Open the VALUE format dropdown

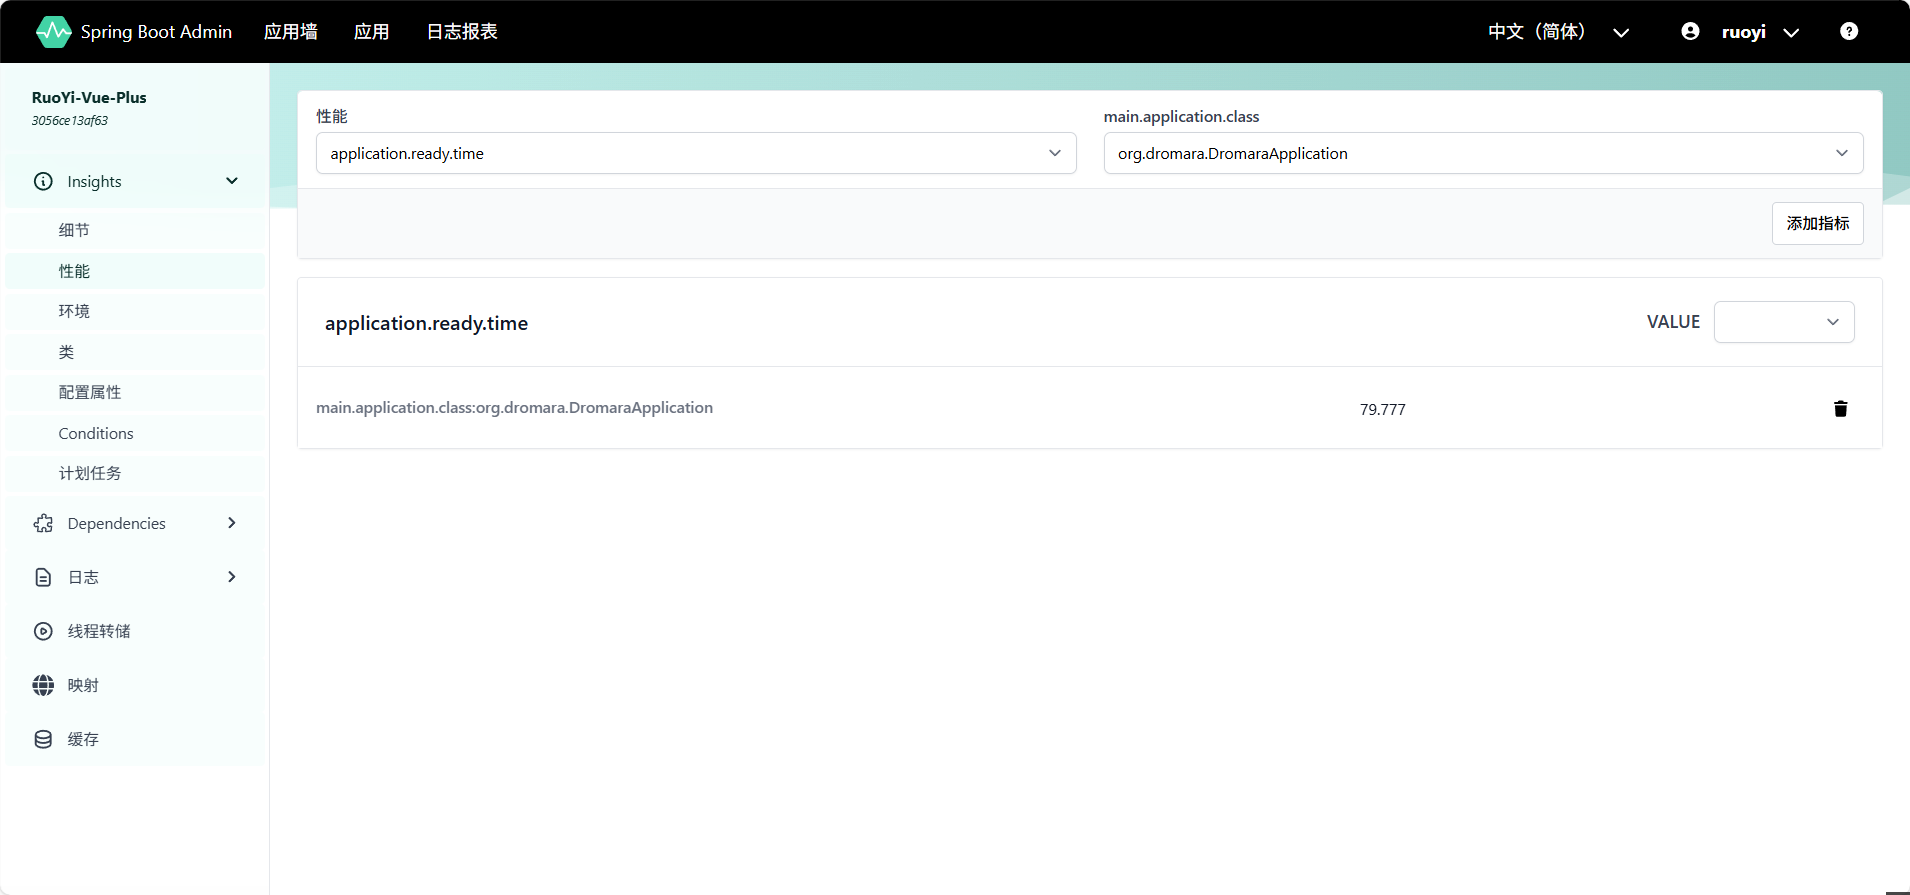pyautogui.click(x=1783, y=322)
